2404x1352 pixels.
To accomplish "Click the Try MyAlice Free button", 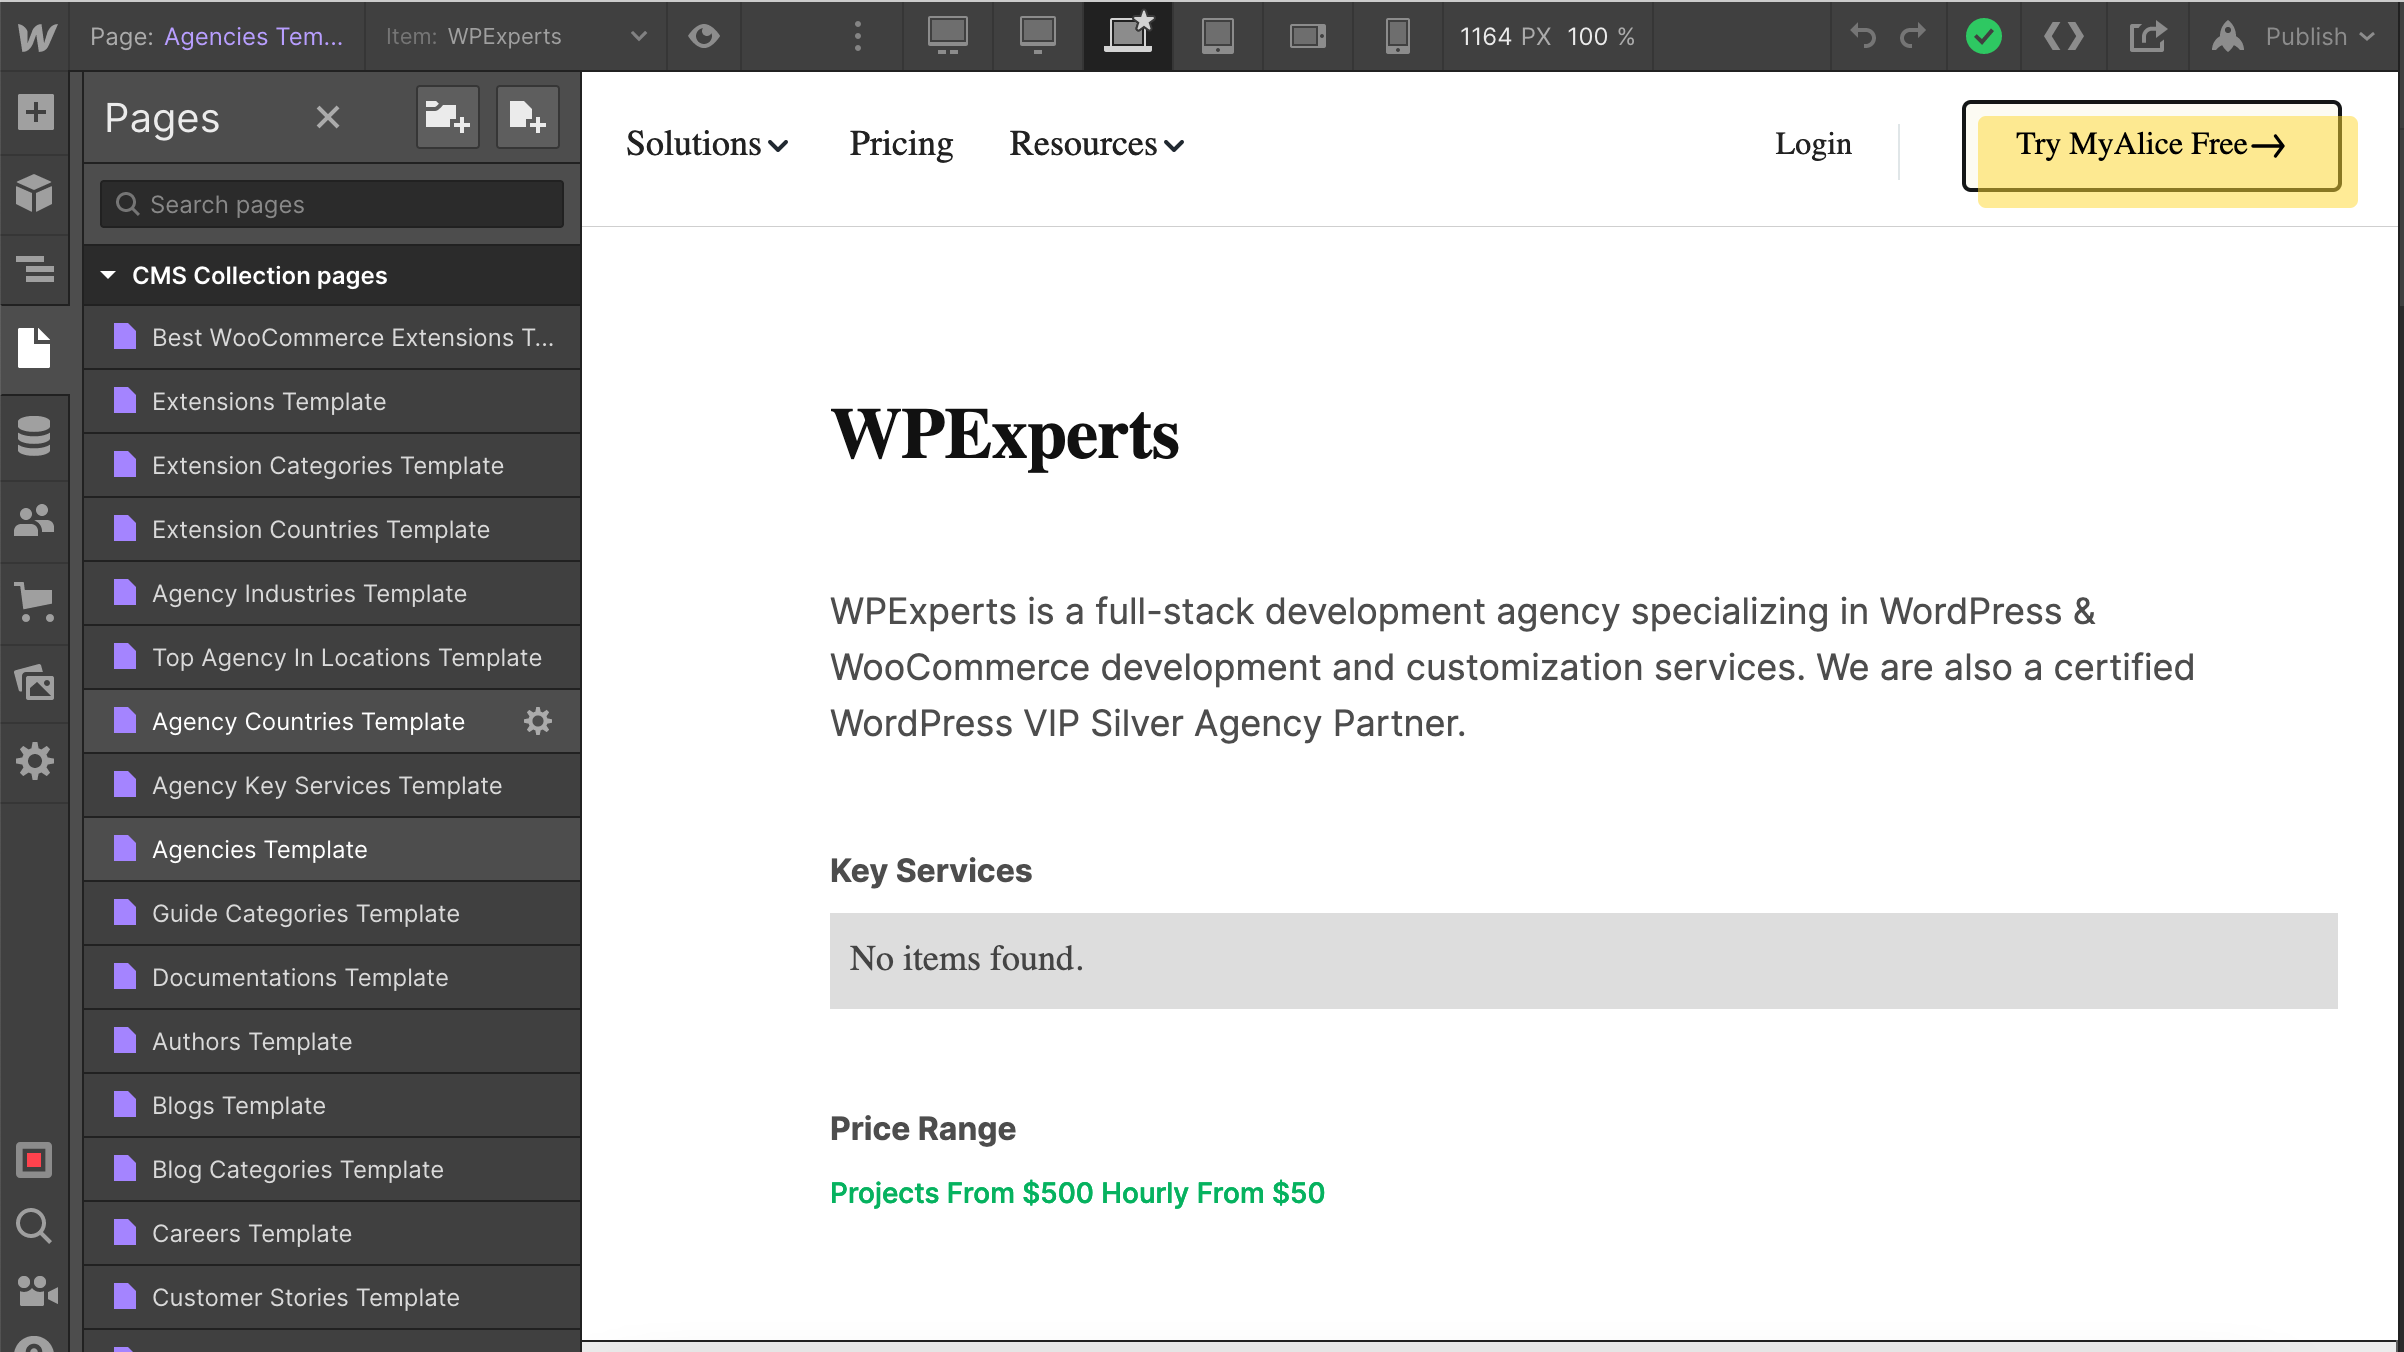I will coord(2151,146).
